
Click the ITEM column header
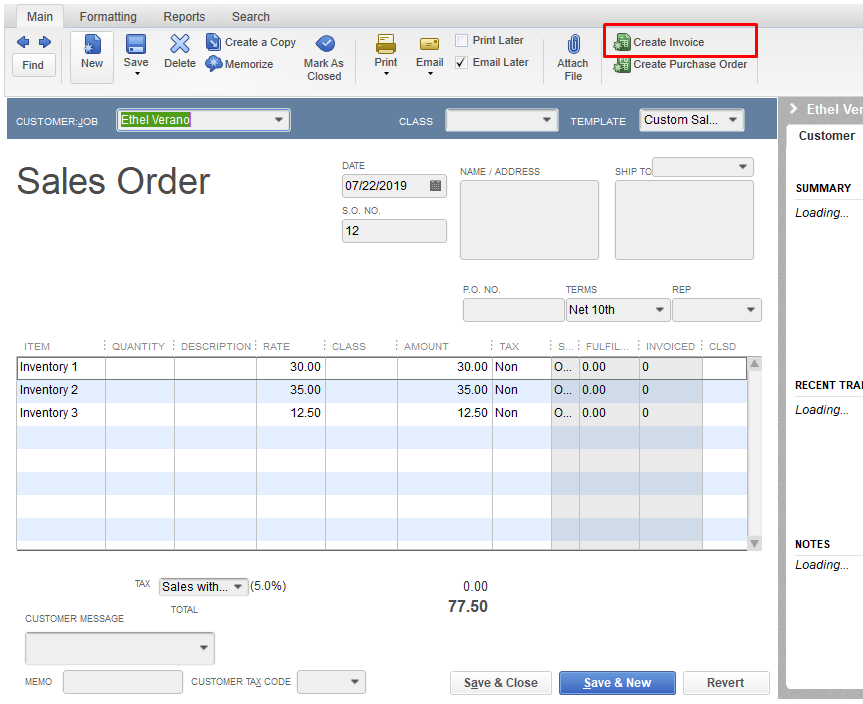click(37, 346)
